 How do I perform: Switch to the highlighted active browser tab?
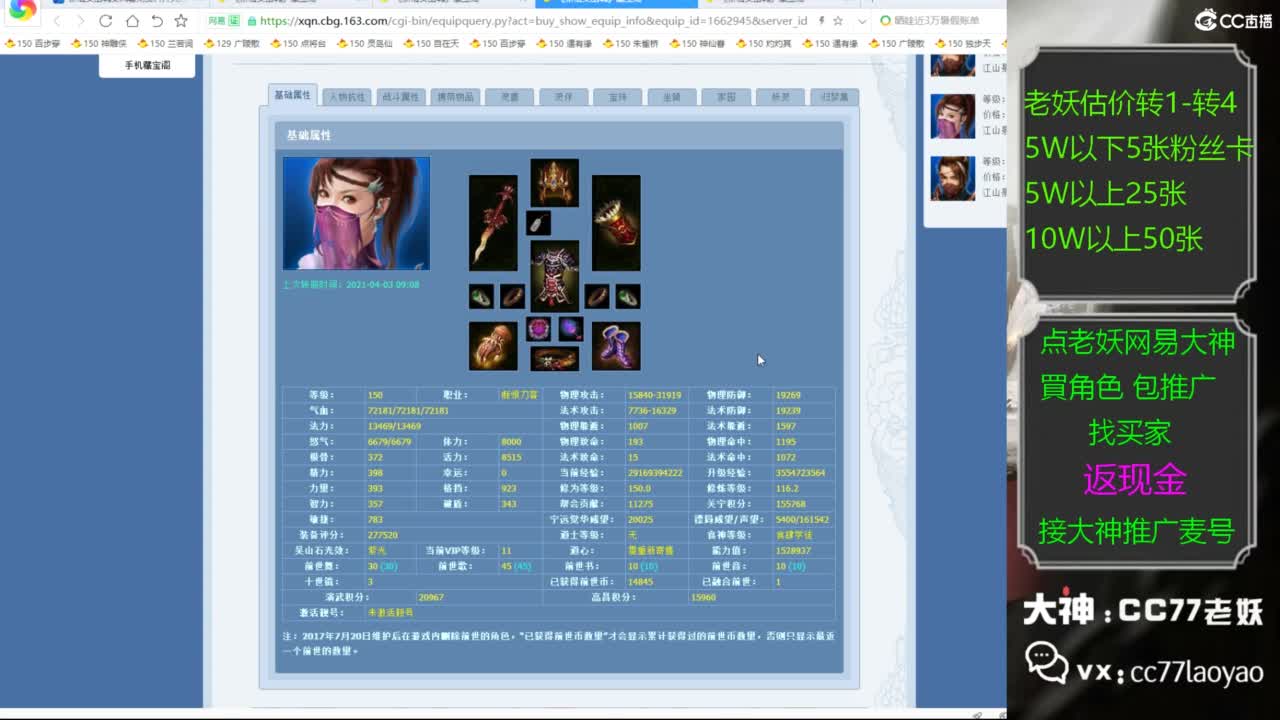click(616, 3)
